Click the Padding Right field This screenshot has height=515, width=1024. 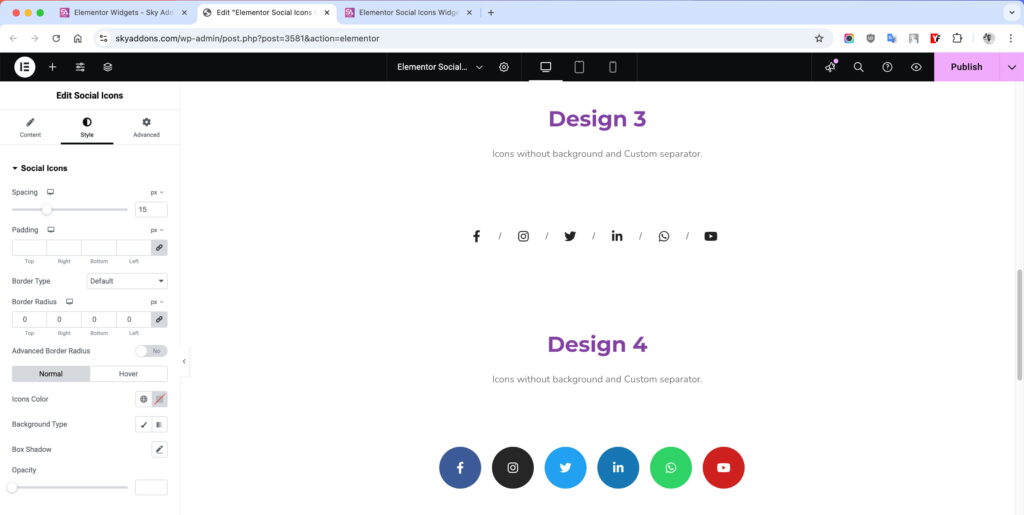click(64, 247)
